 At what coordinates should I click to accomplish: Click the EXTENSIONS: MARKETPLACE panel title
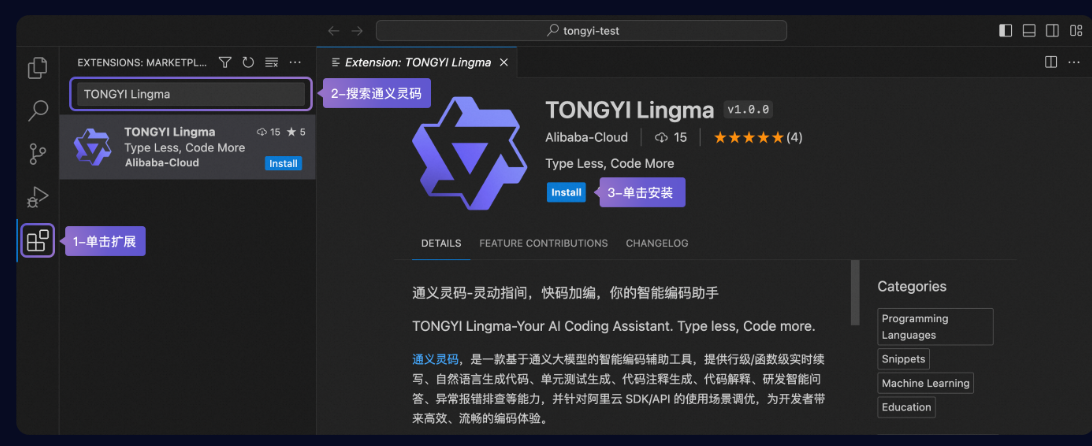142,63
